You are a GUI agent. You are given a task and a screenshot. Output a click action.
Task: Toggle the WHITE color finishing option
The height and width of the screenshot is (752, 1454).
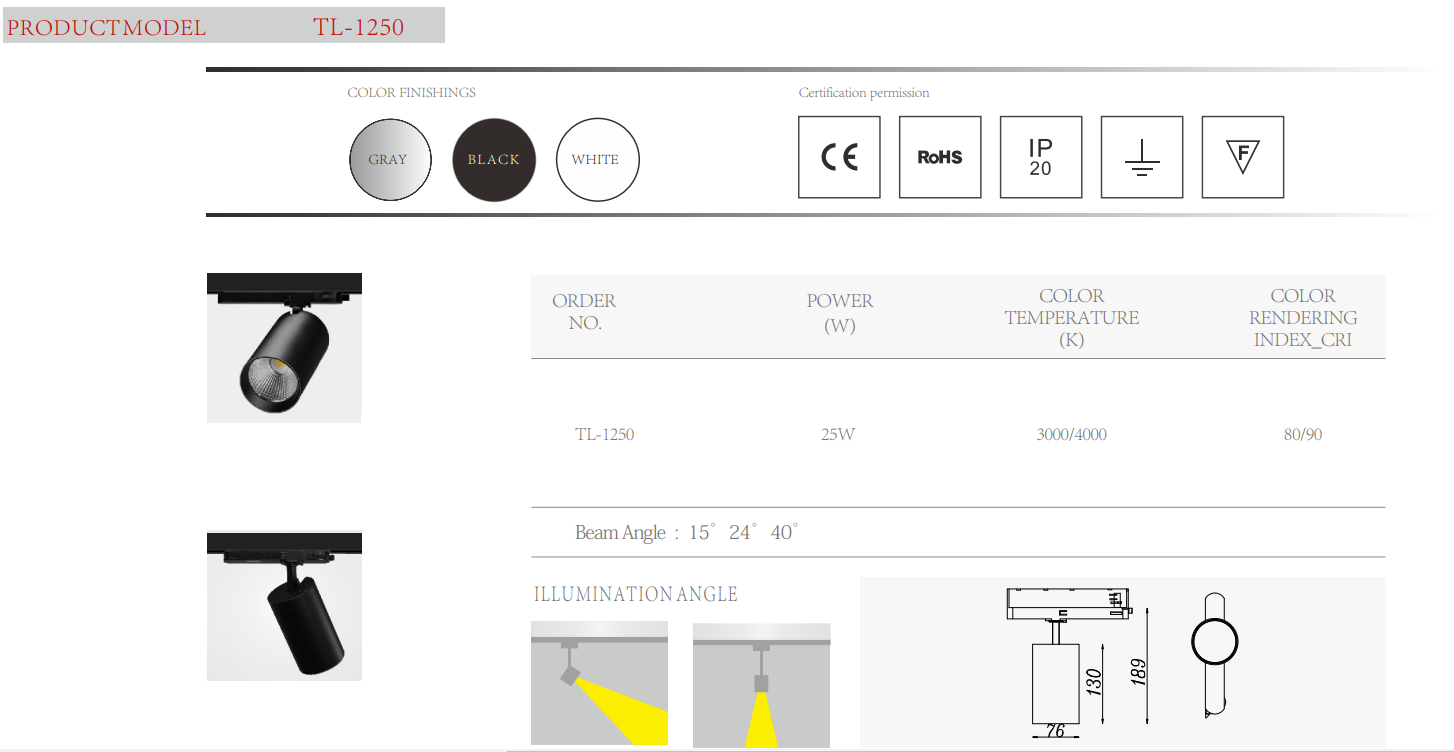pyautogui.click(x=597, y=159)
